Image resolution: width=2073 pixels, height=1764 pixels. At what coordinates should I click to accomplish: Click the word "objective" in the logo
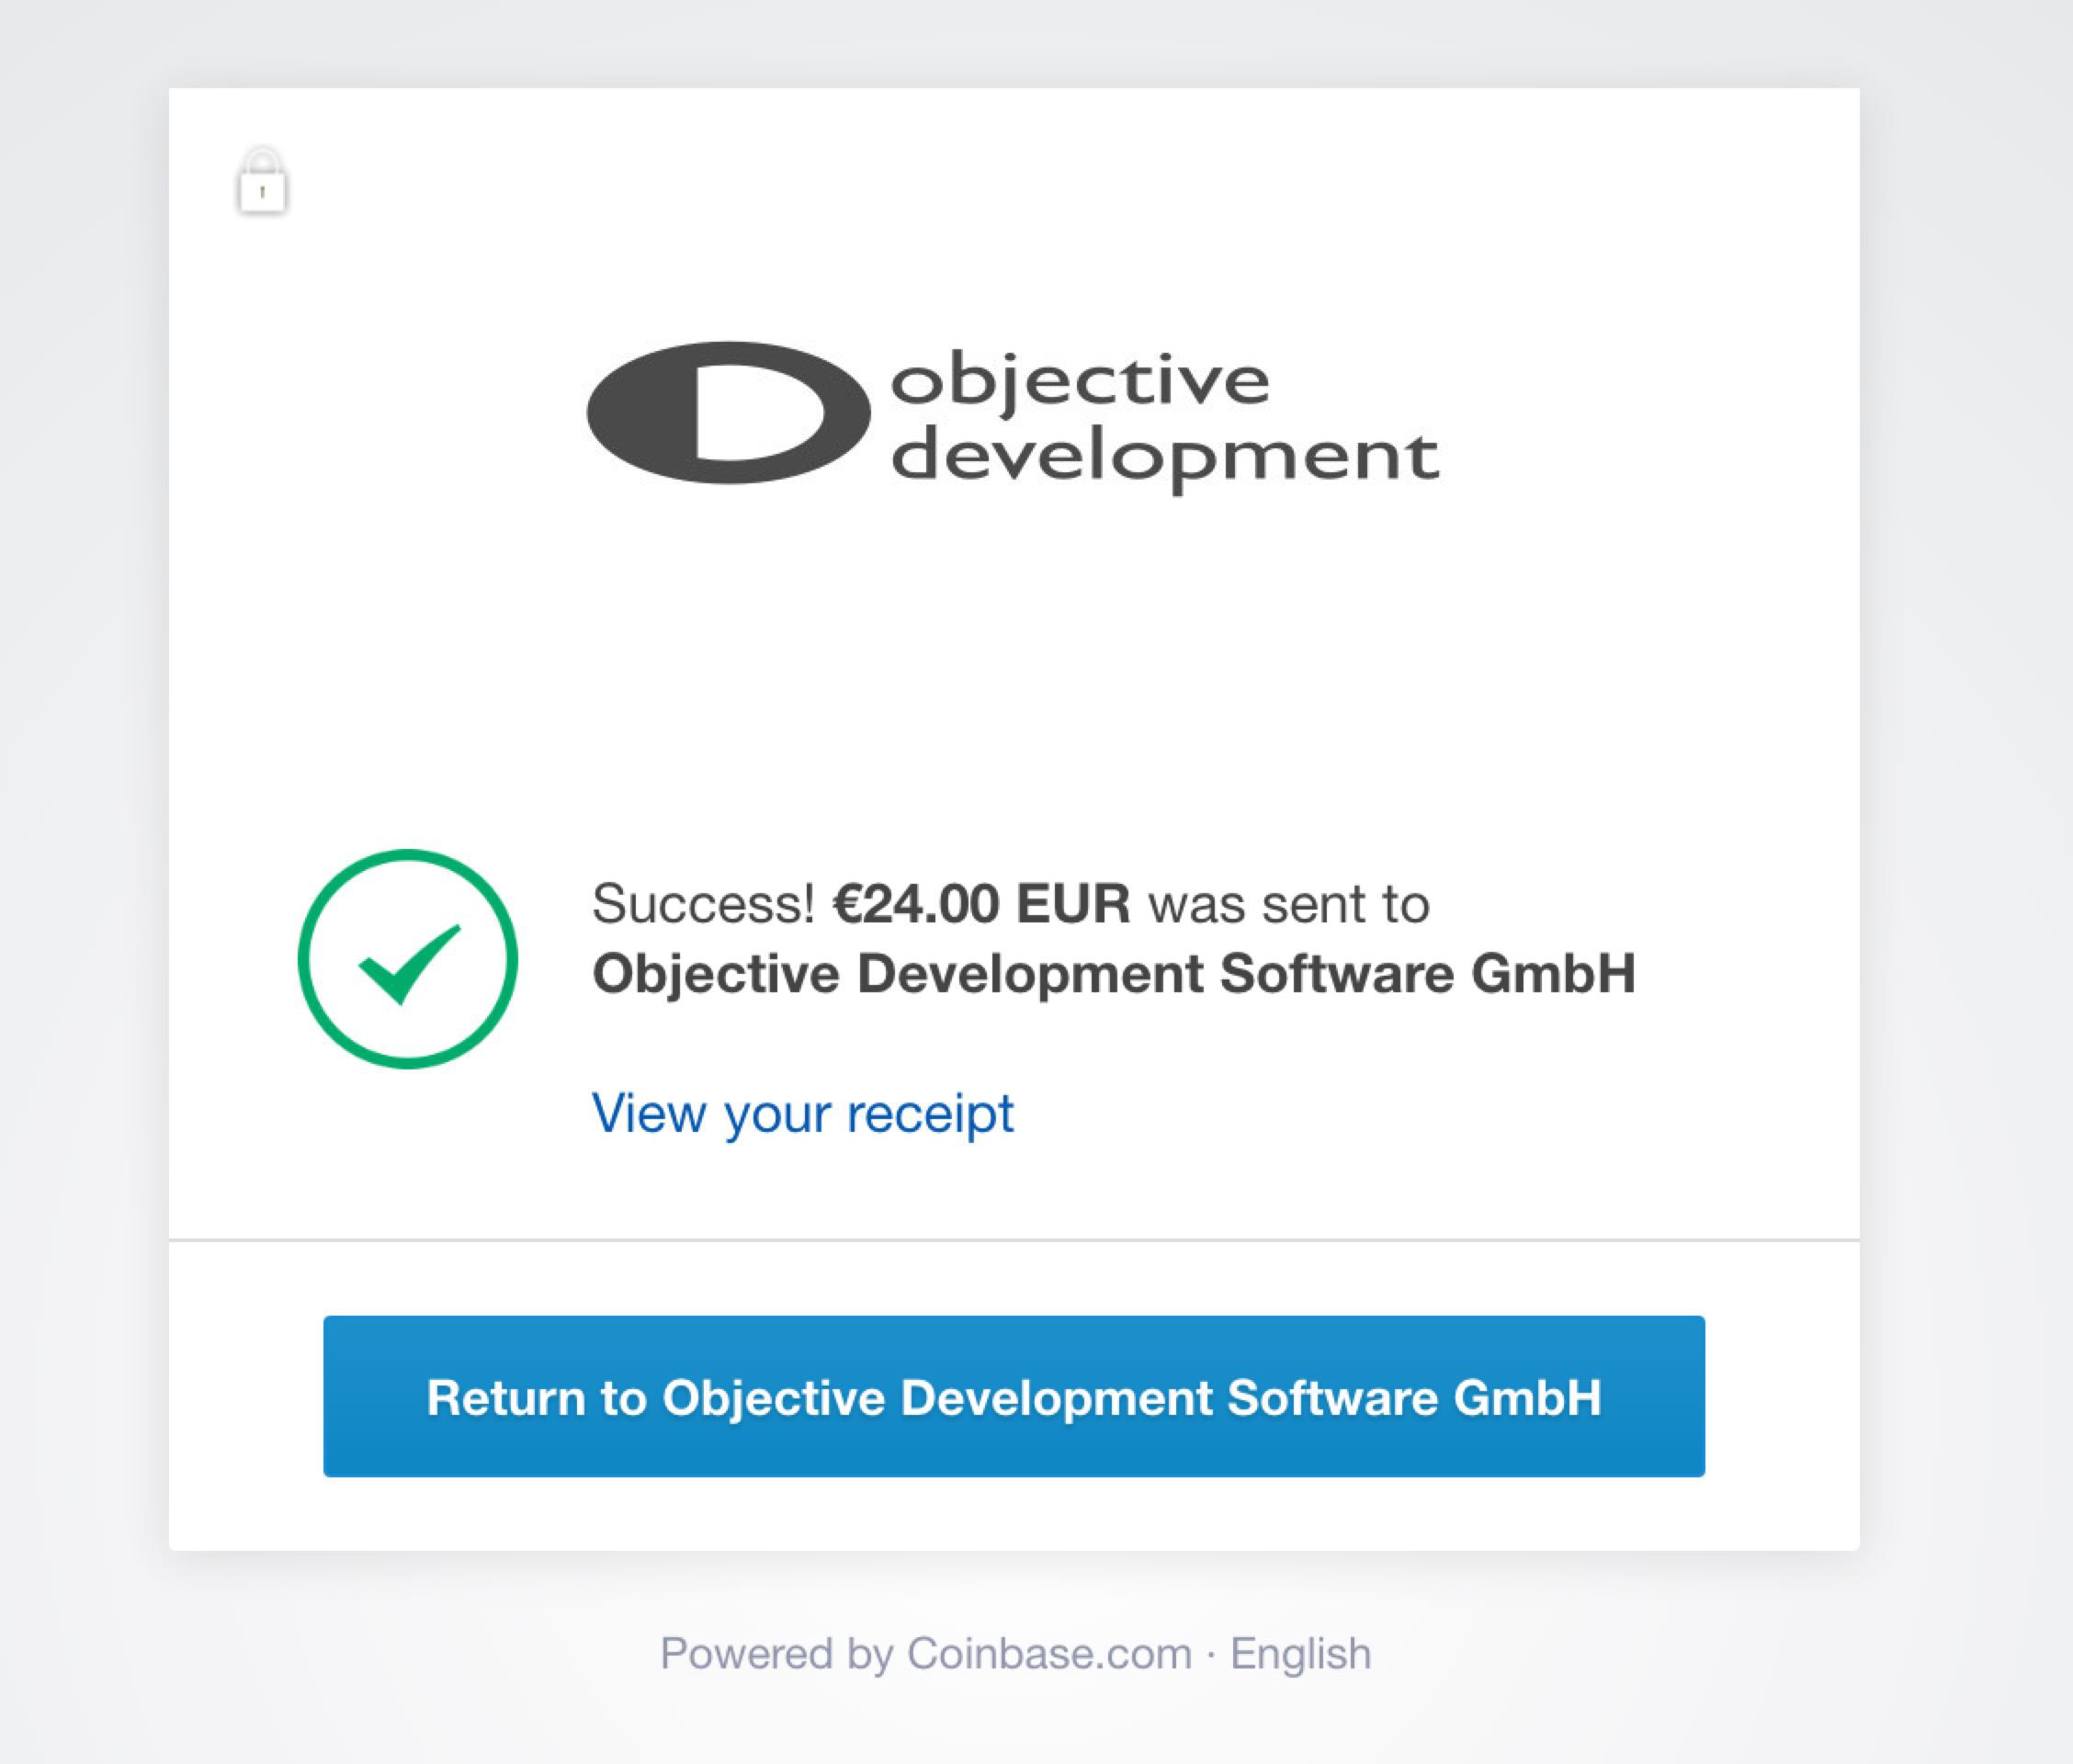[x=1080, y=381]
